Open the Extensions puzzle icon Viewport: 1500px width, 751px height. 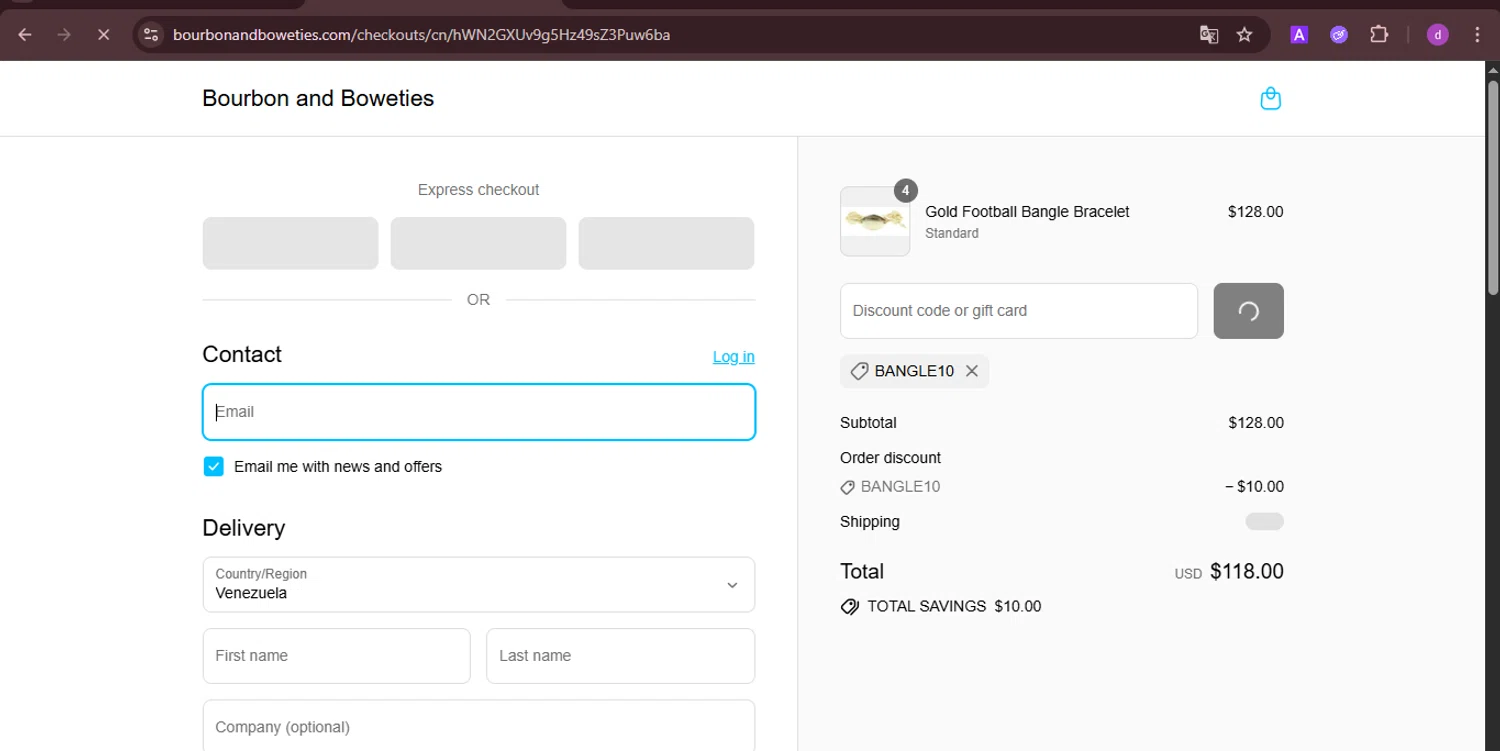1379,35
